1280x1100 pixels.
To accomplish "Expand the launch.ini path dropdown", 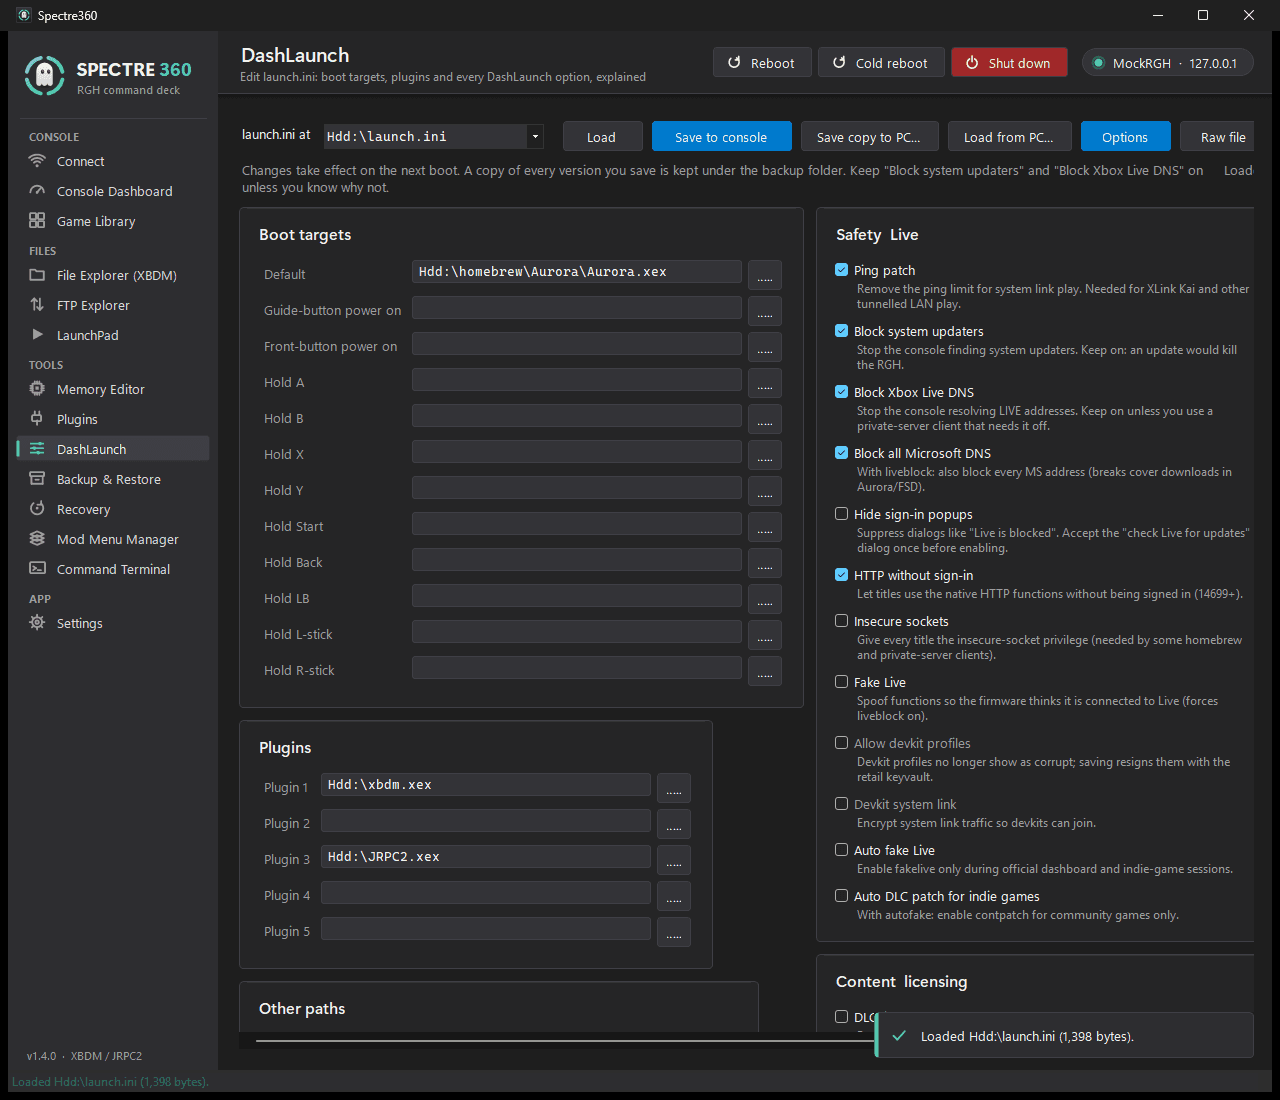I will [x=535, y=137].
